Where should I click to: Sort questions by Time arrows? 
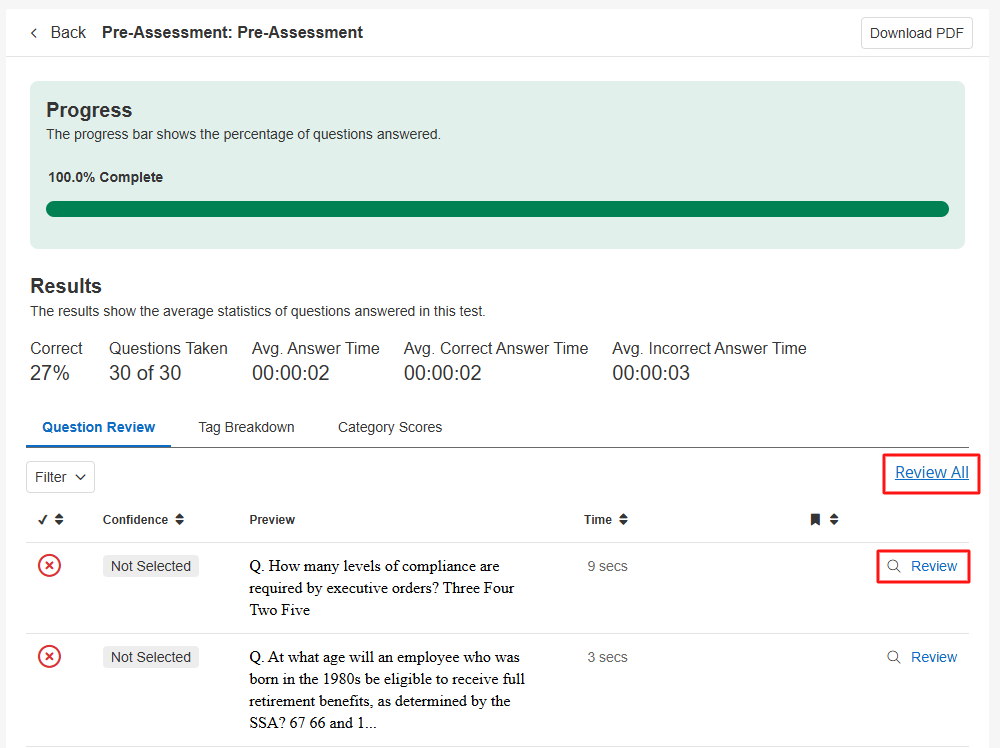(623, 520)
